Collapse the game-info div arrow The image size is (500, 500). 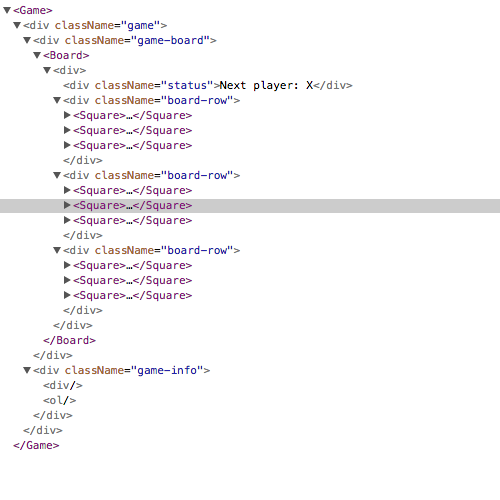coord(27,370)
